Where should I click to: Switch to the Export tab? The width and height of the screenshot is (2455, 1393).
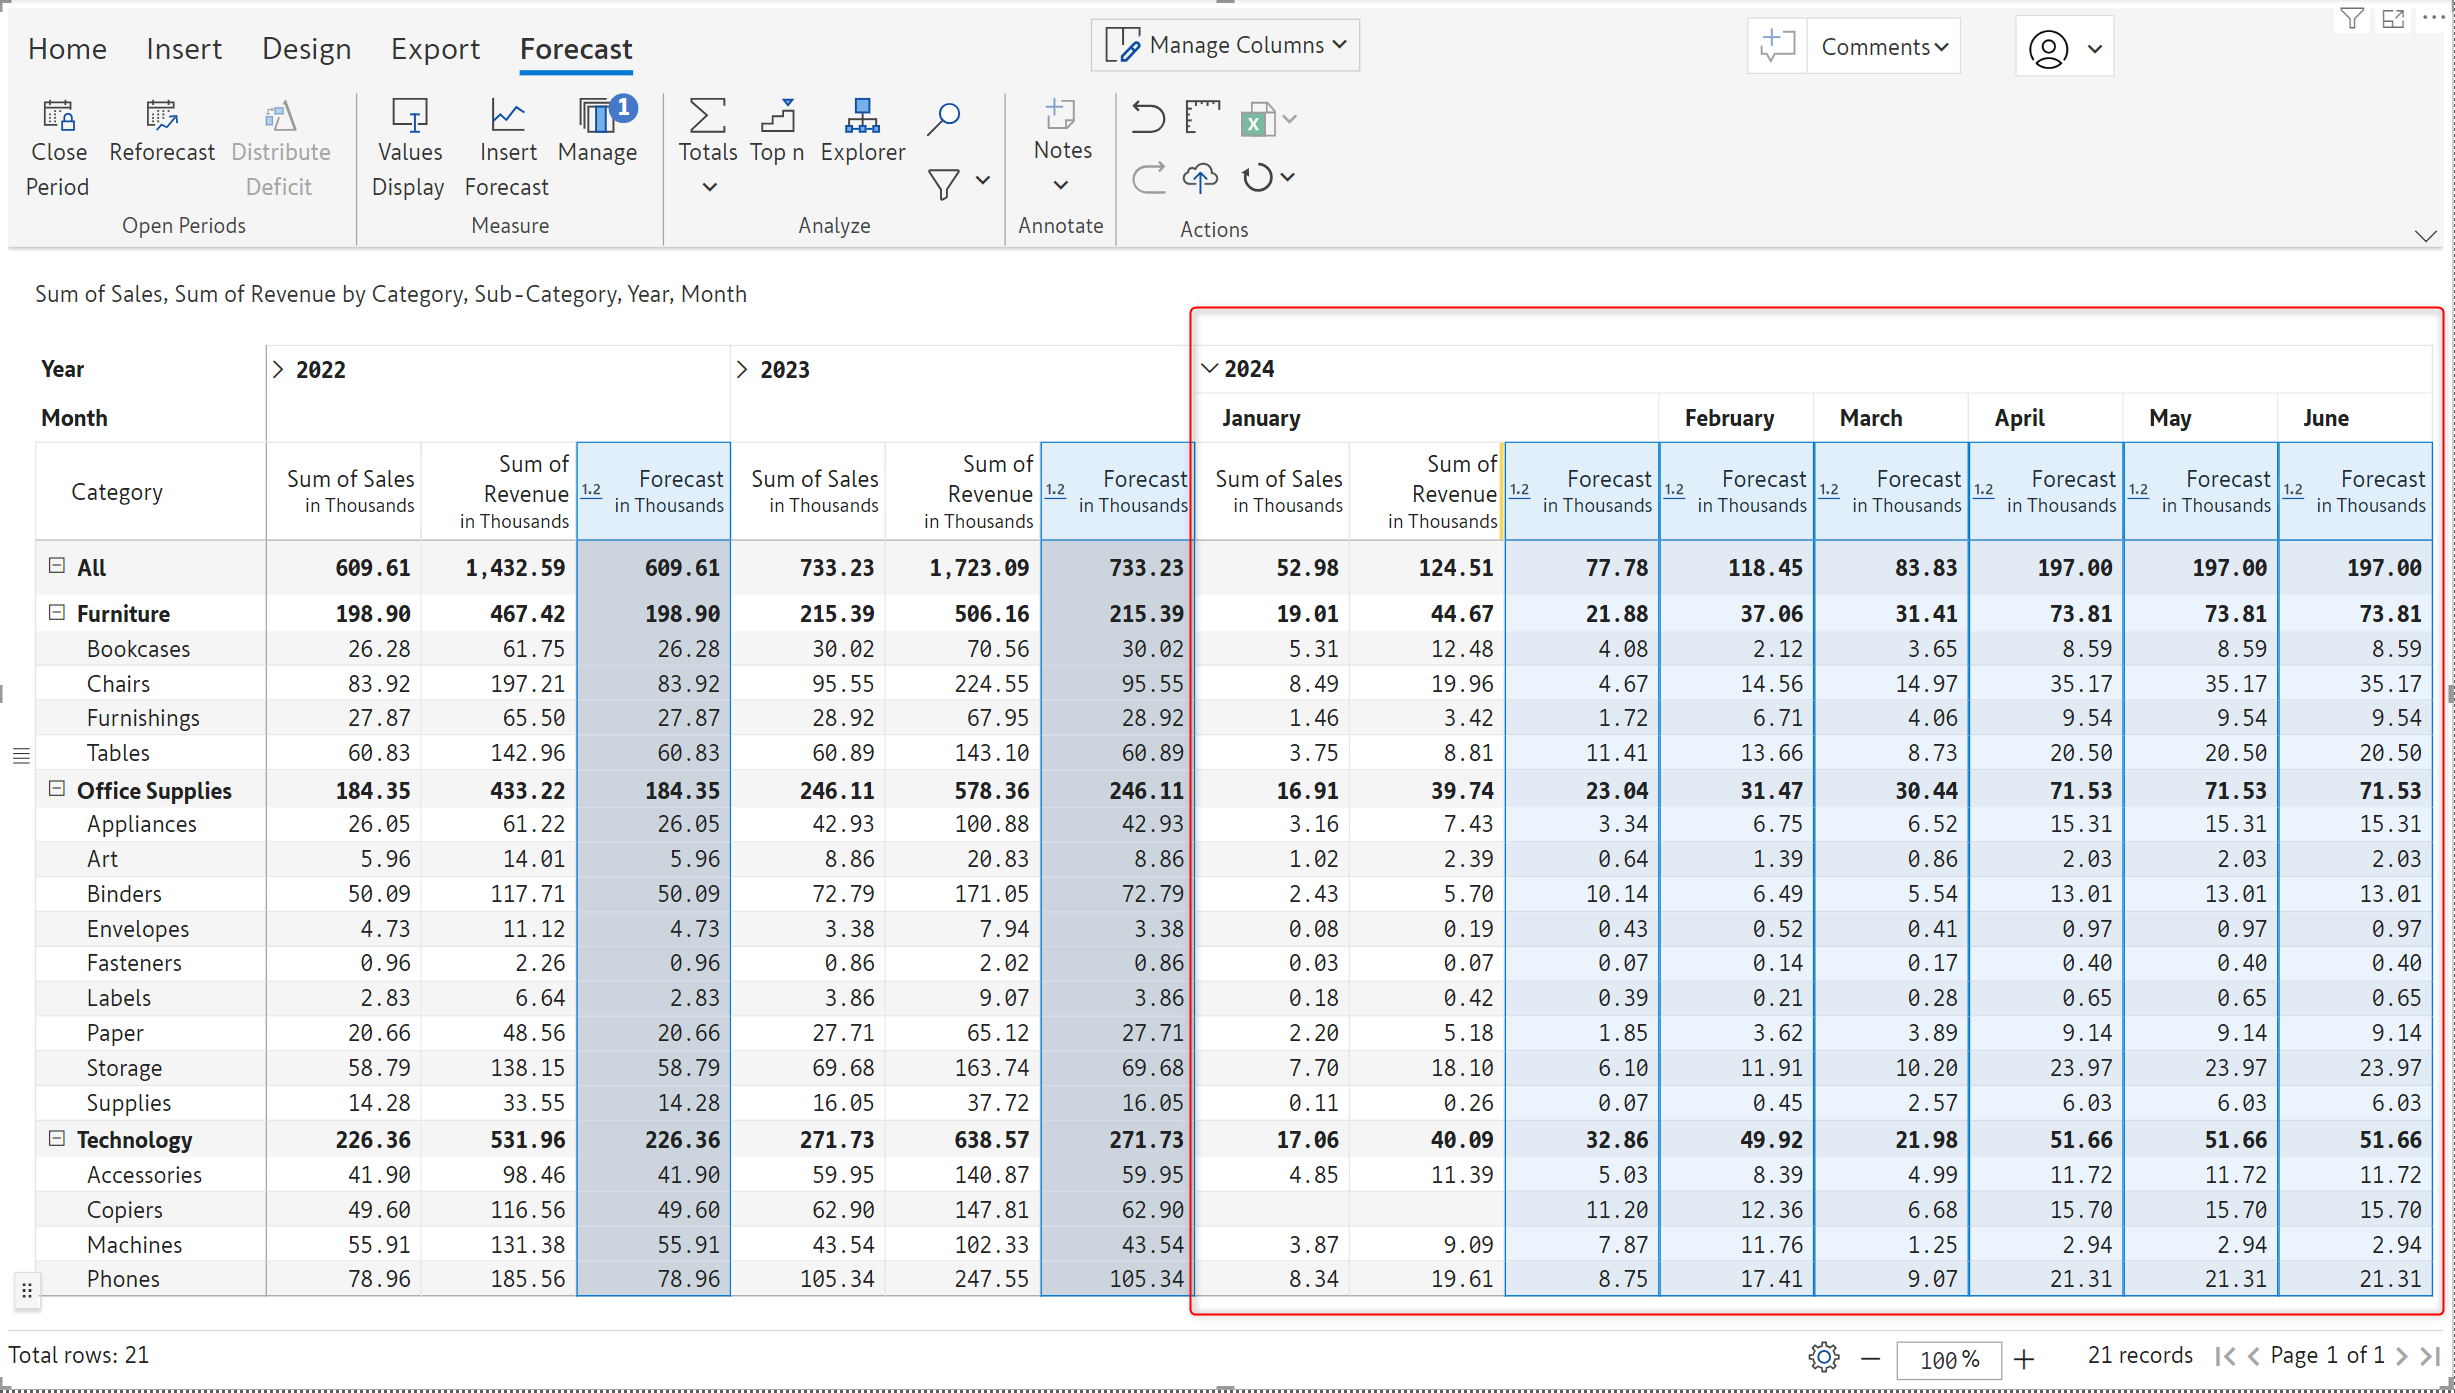tap(435, 48)
